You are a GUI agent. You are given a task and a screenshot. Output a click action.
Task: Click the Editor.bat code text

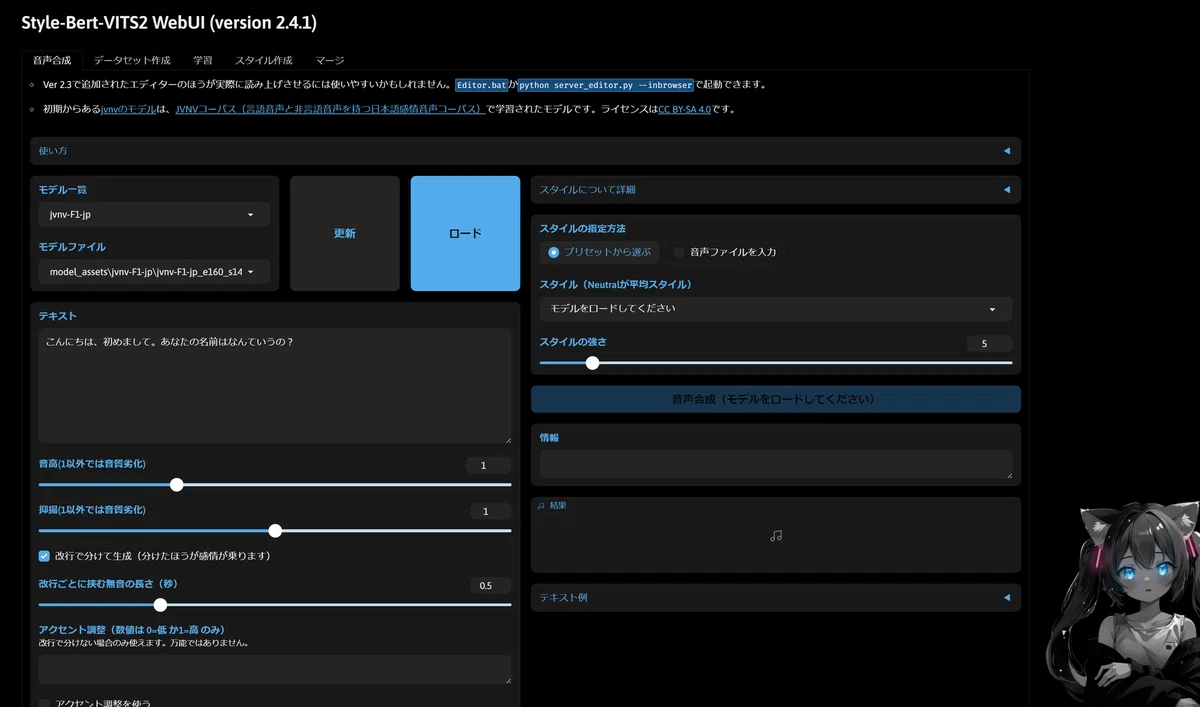tap(484, 85)
